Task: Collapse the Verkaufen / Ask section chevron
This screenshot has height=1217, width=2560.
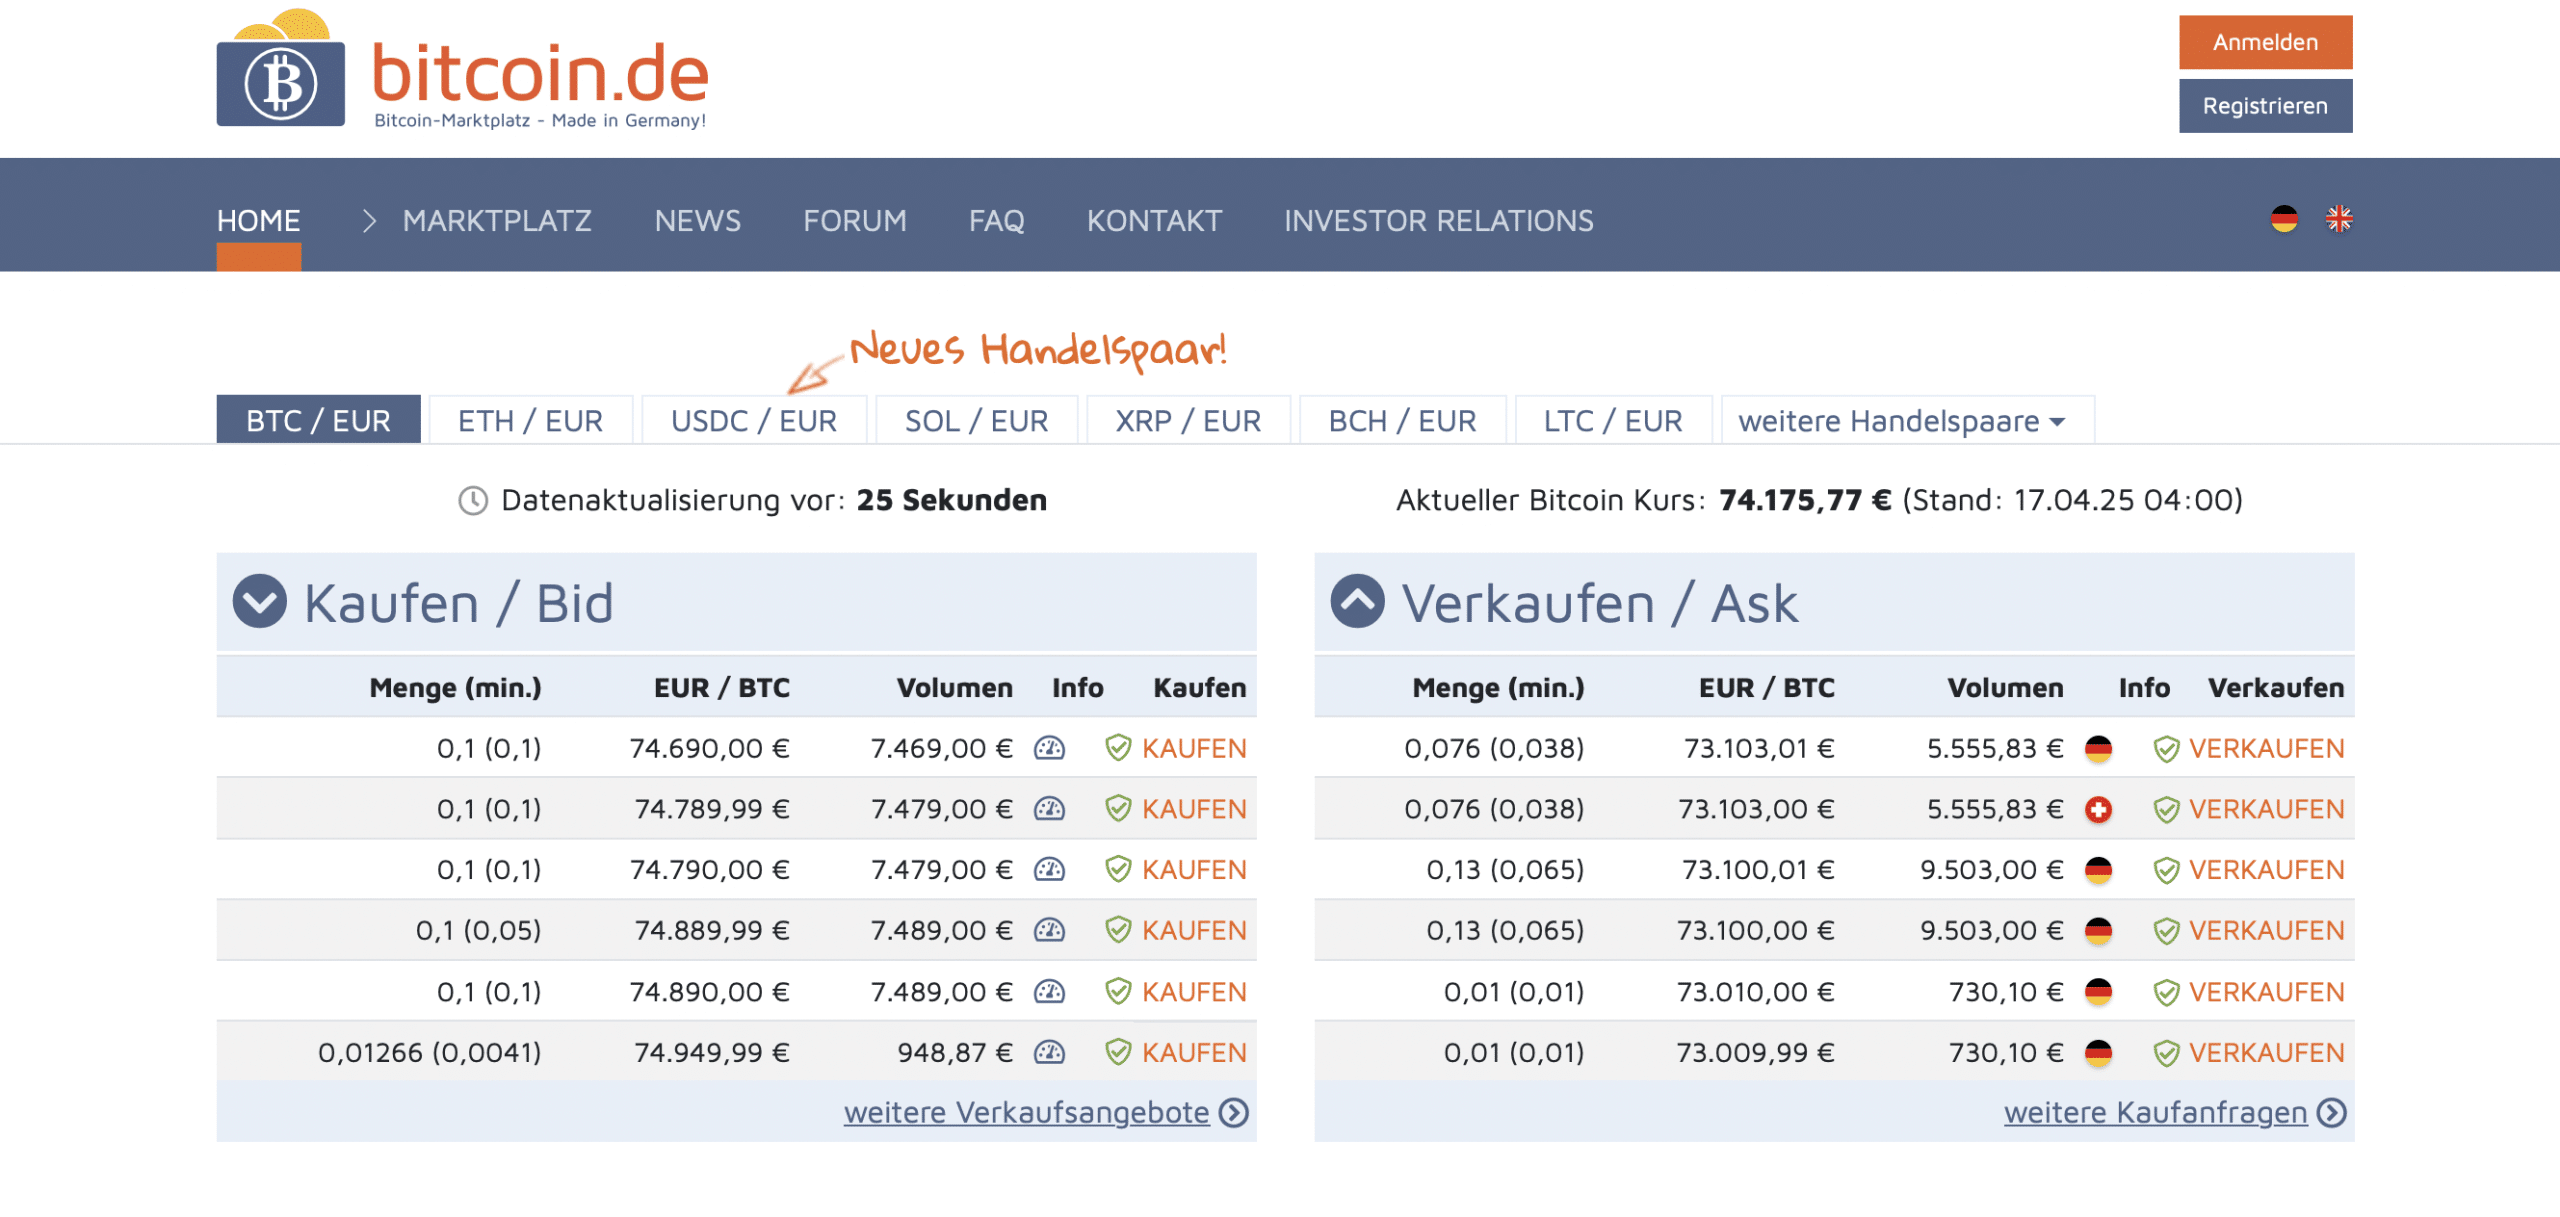Action: (1358, 601)
